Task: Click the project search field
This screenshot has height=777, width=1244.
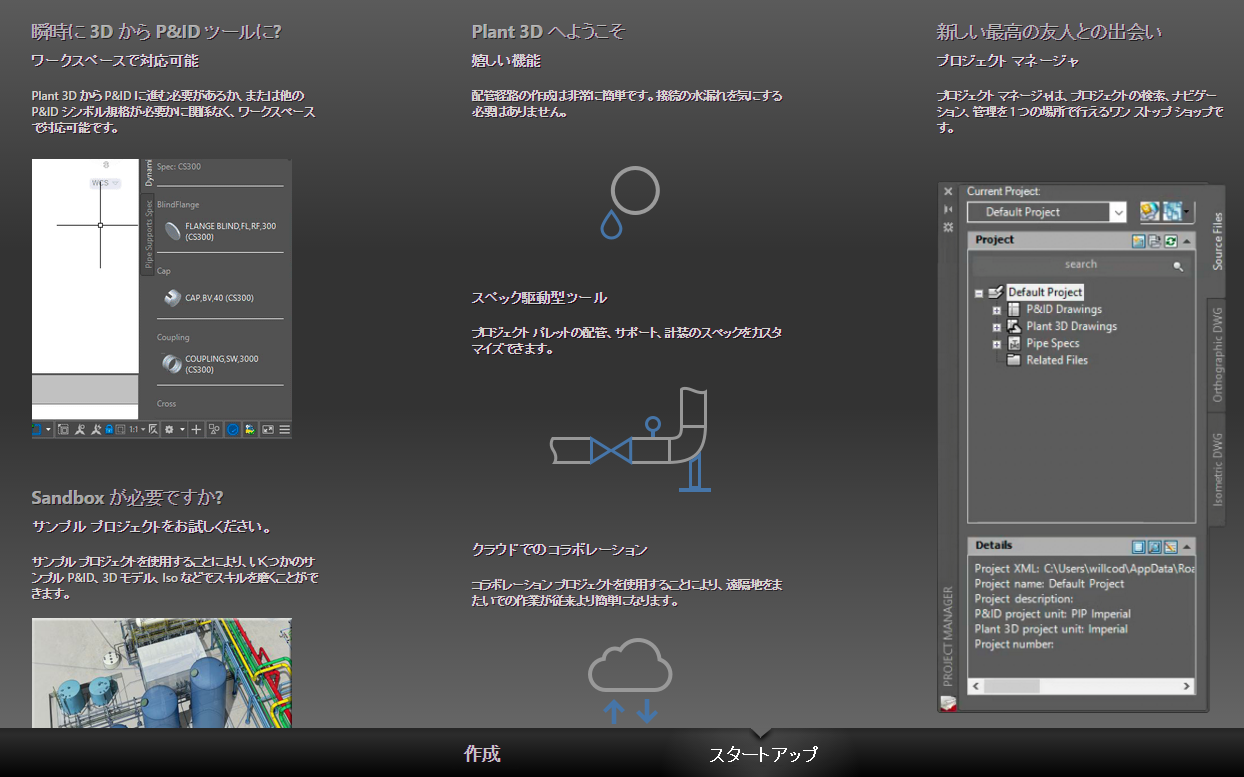Action: [1081, 265]
